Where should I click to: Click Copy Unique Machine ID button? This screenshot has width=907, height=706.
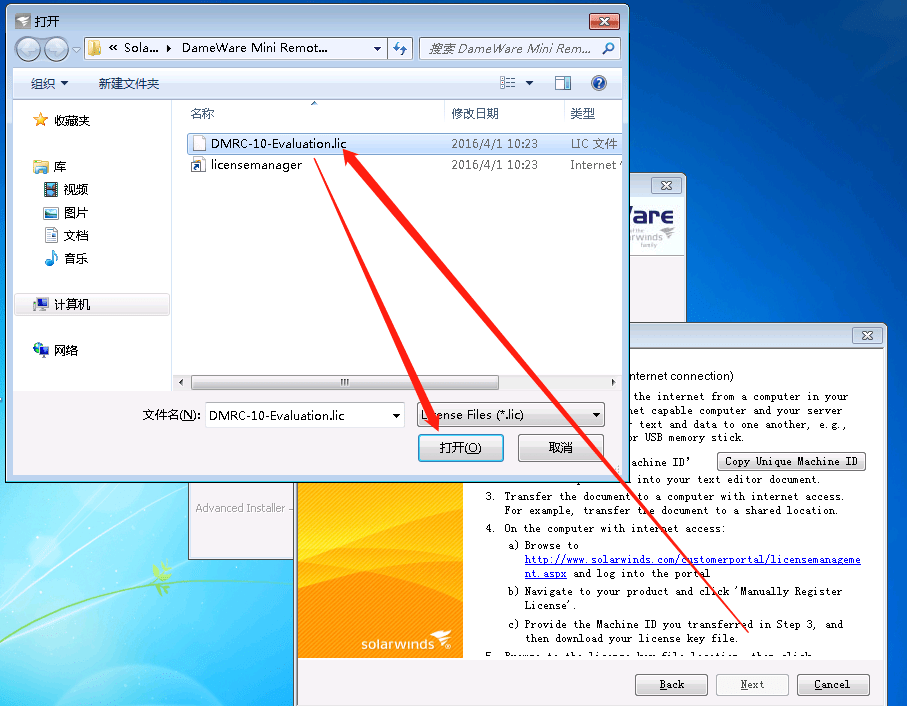coord(791,461)
